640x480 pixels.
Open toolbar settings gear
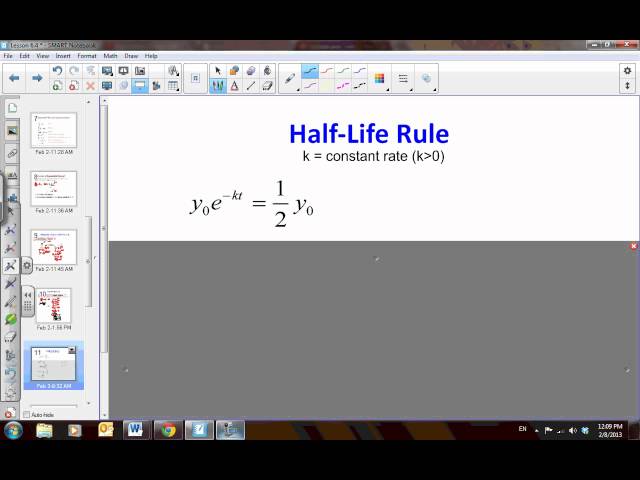tap(627, 71)
